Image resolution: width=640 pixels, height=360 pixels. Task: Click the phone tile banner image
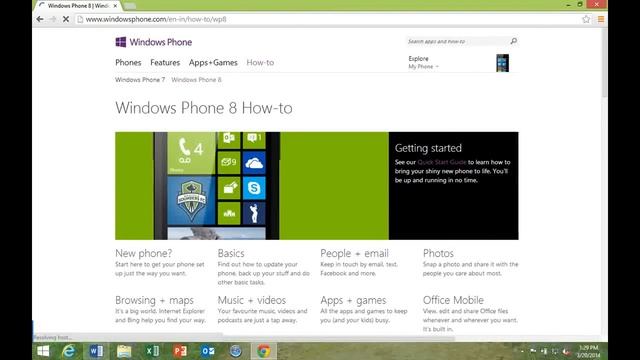click(252, 186)
